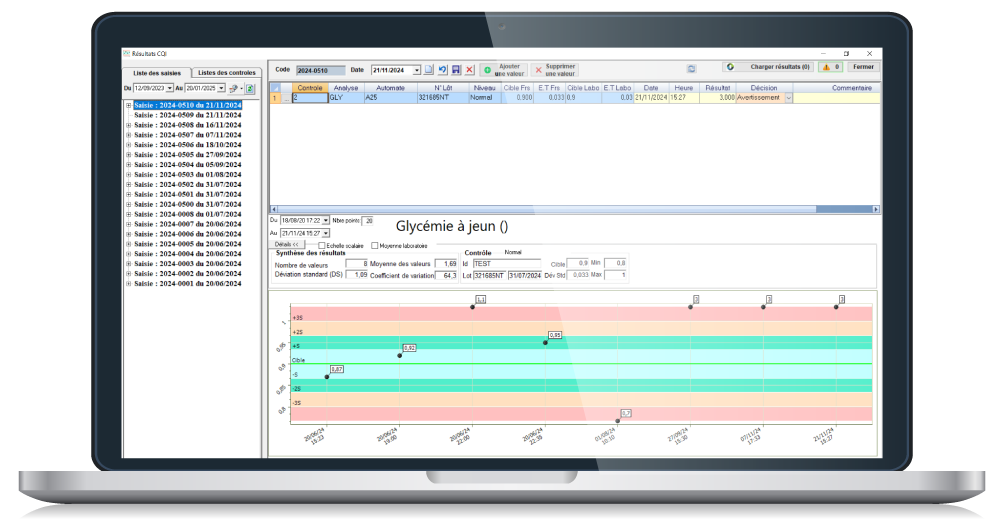Click the red X delete icon
The image size is (1004, 532).
point(469,70)
